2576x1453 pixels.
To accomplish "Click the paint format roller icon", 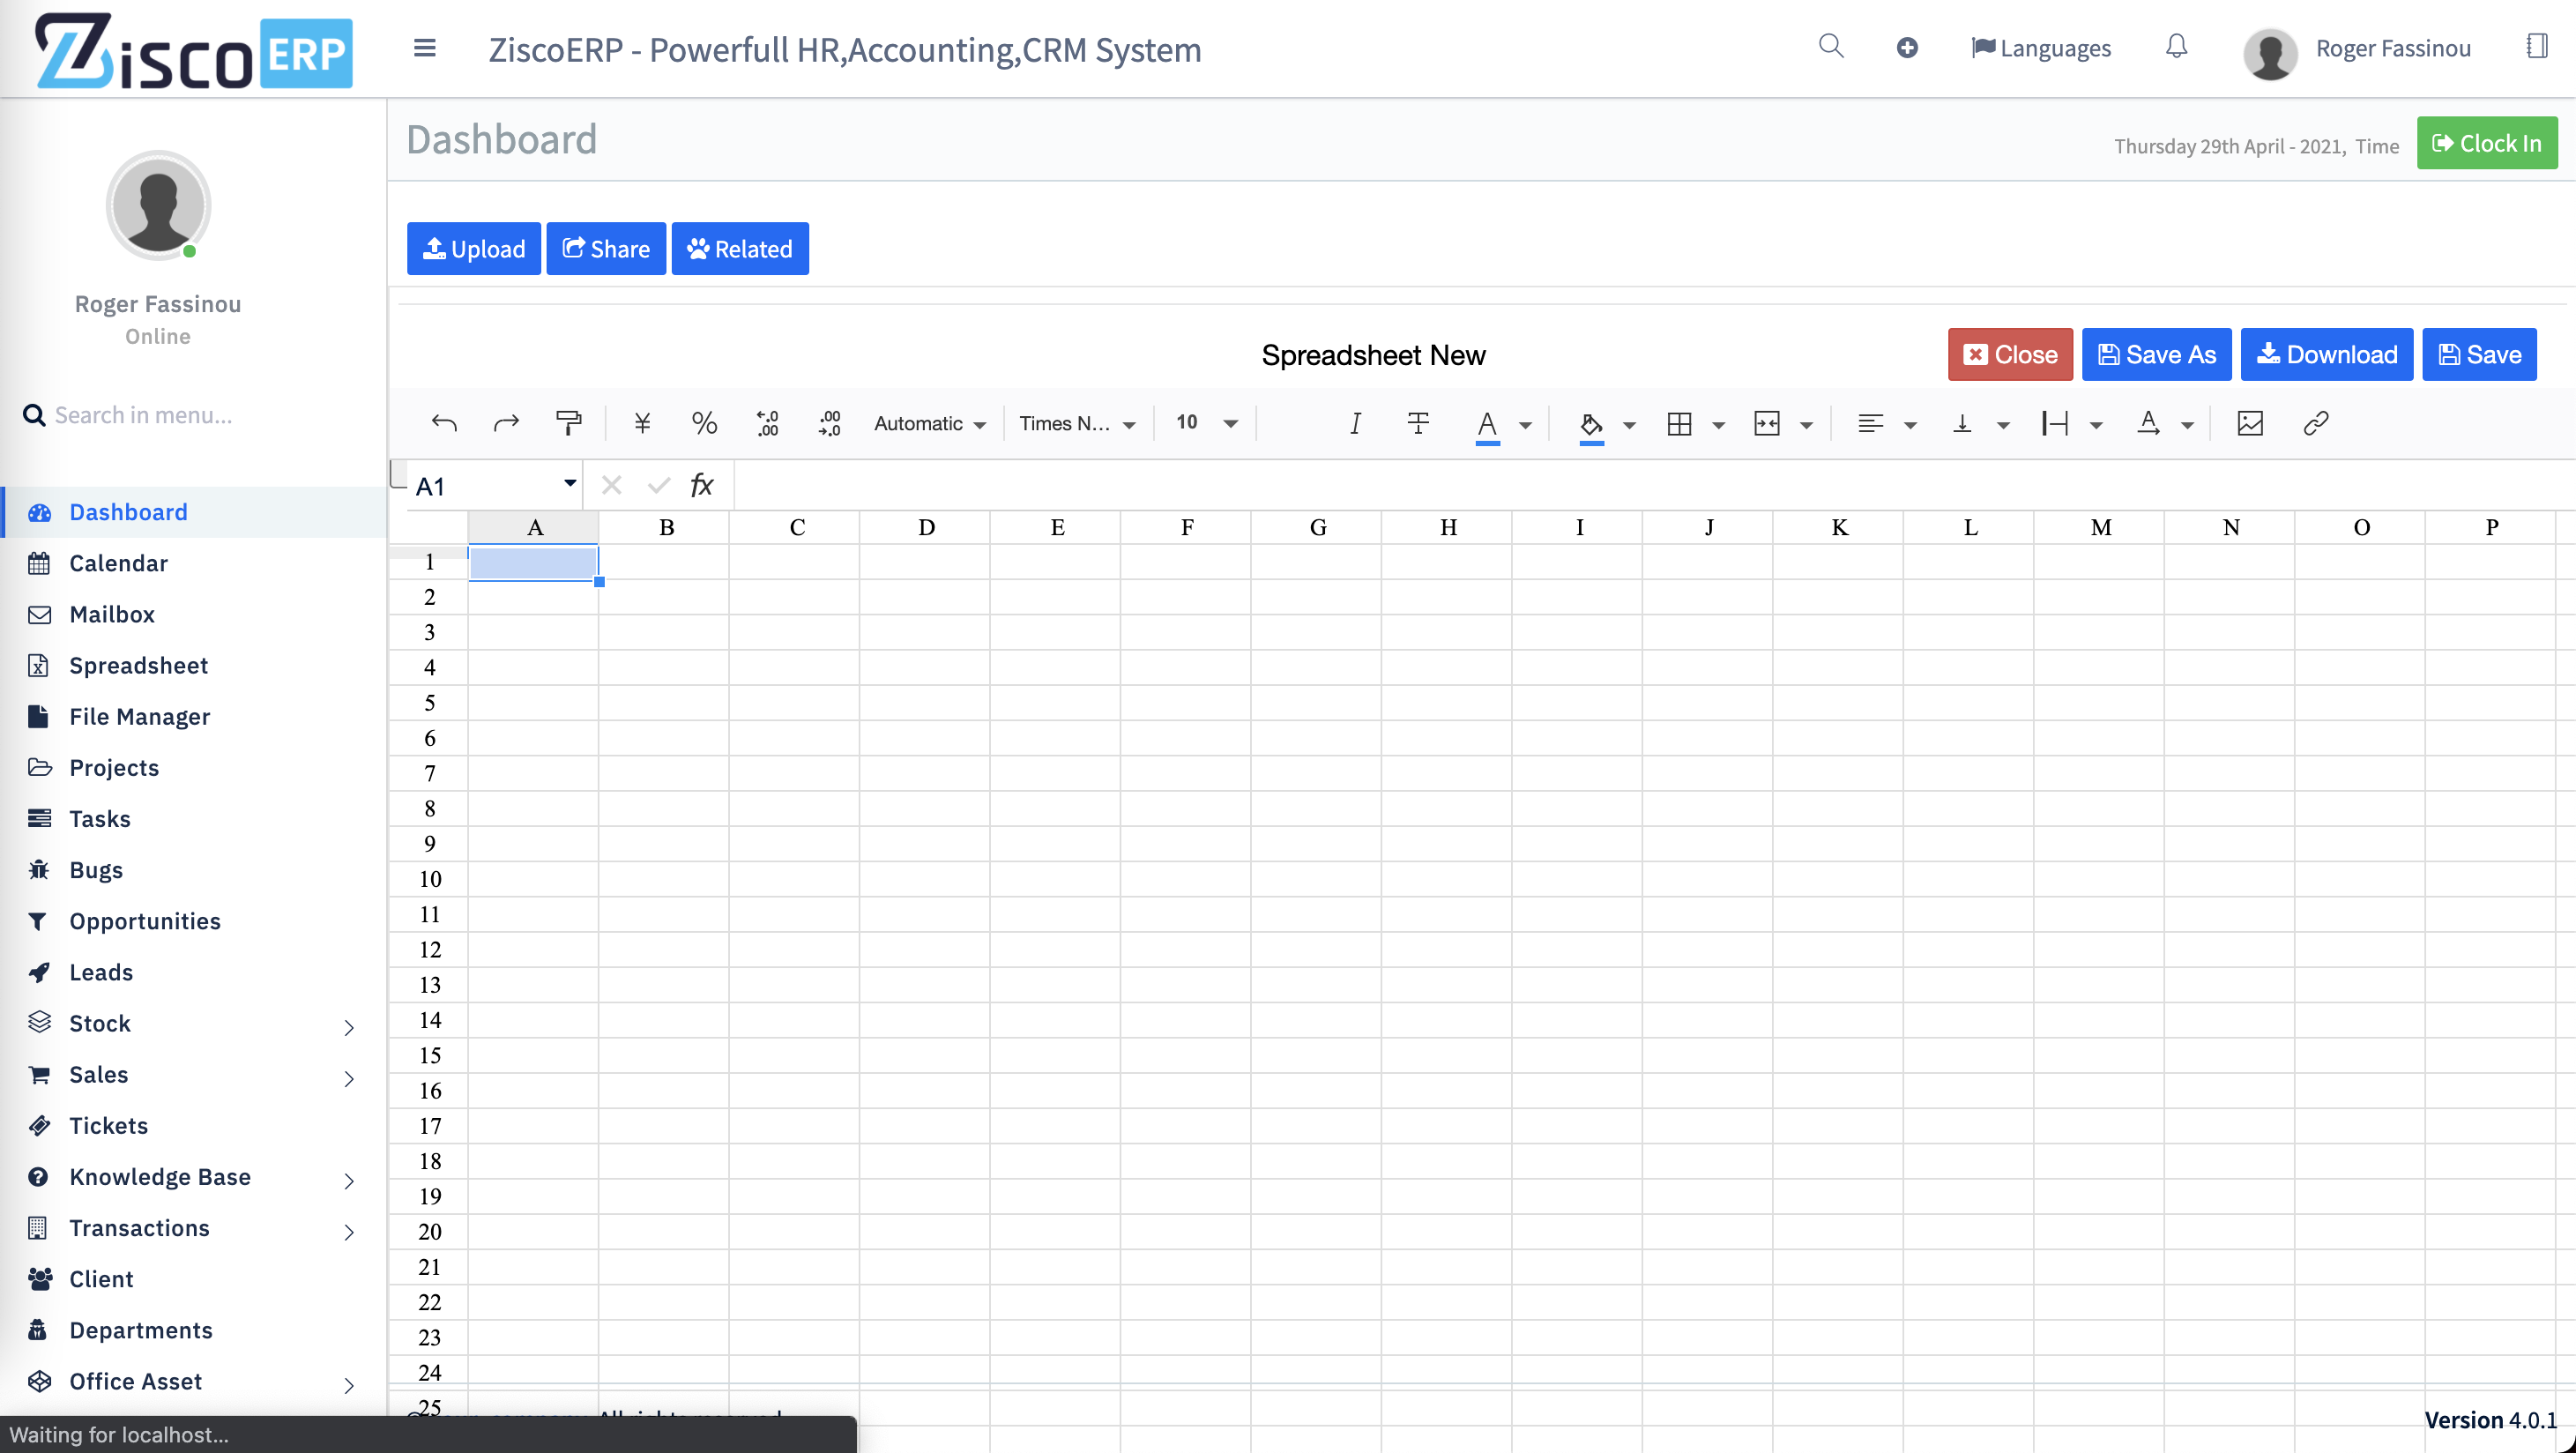I will [568, 423].
